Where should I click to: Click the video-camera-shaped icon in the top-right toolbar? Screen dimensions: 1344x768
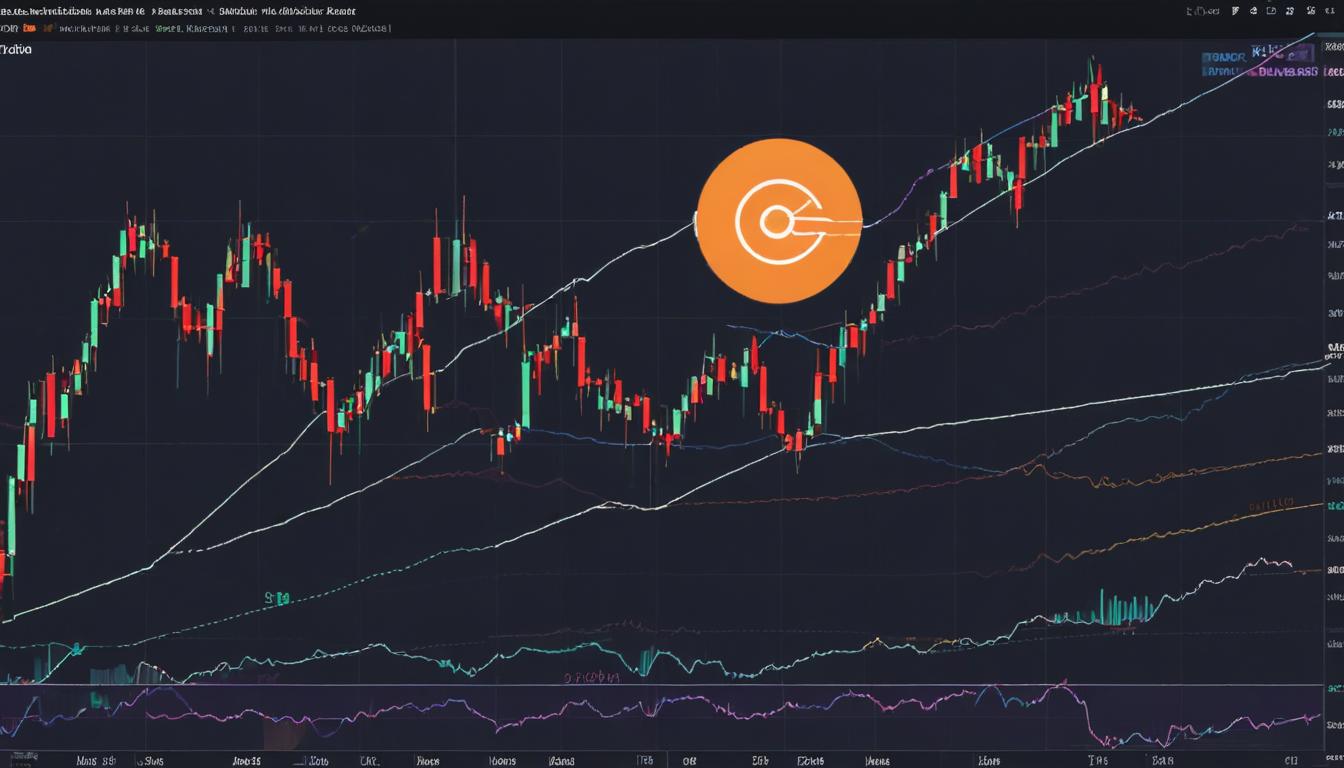(x=1271, y=11)
